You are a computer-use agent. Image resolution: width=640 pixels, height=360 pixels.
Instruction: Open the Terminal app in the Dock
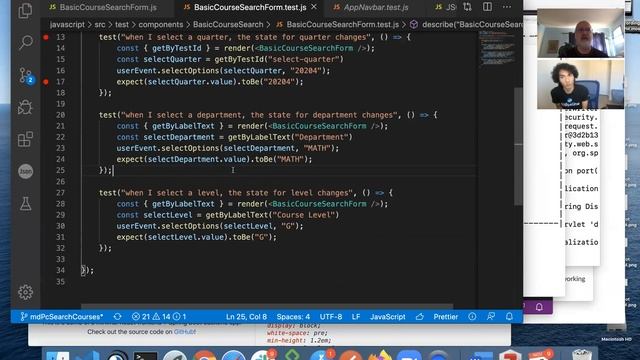click(x=145, y=356)
